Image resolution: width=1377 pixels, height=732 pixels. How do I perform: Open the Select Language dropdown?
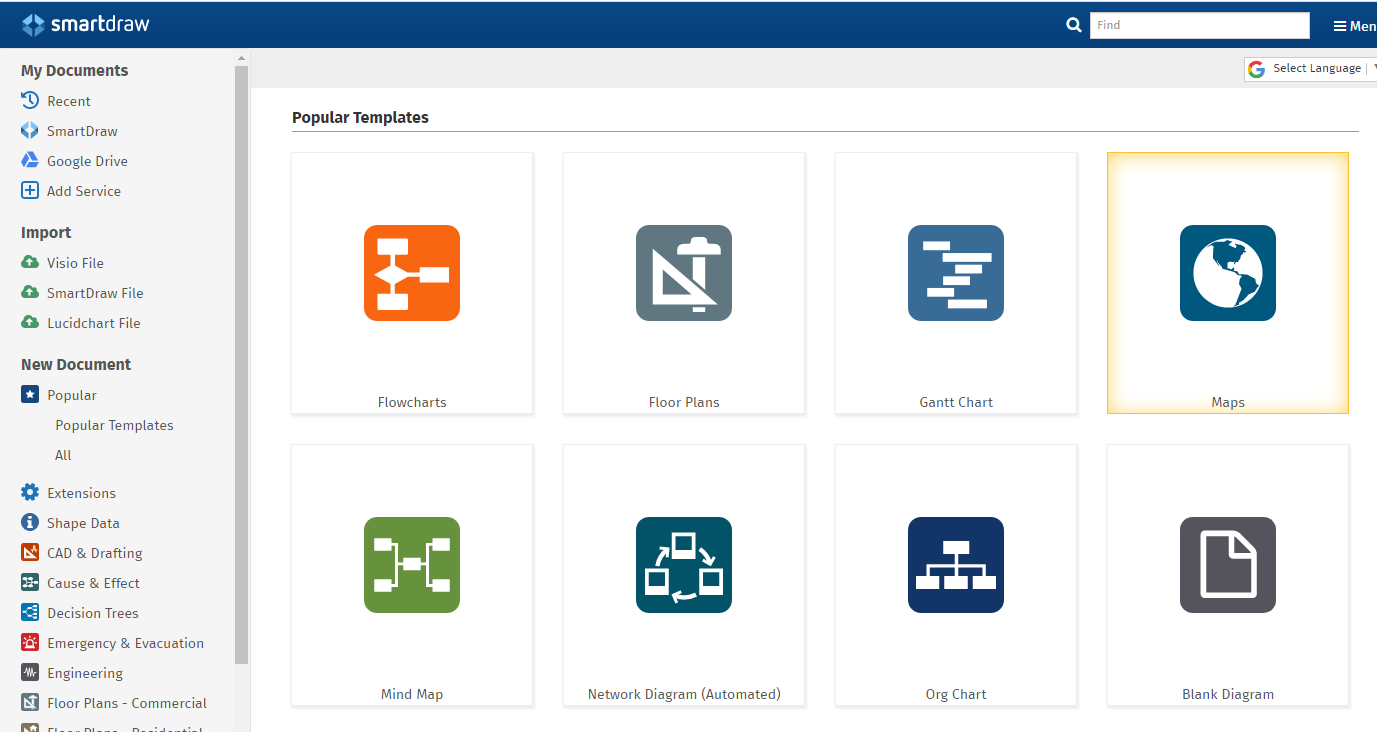(x=1316, y=68)
